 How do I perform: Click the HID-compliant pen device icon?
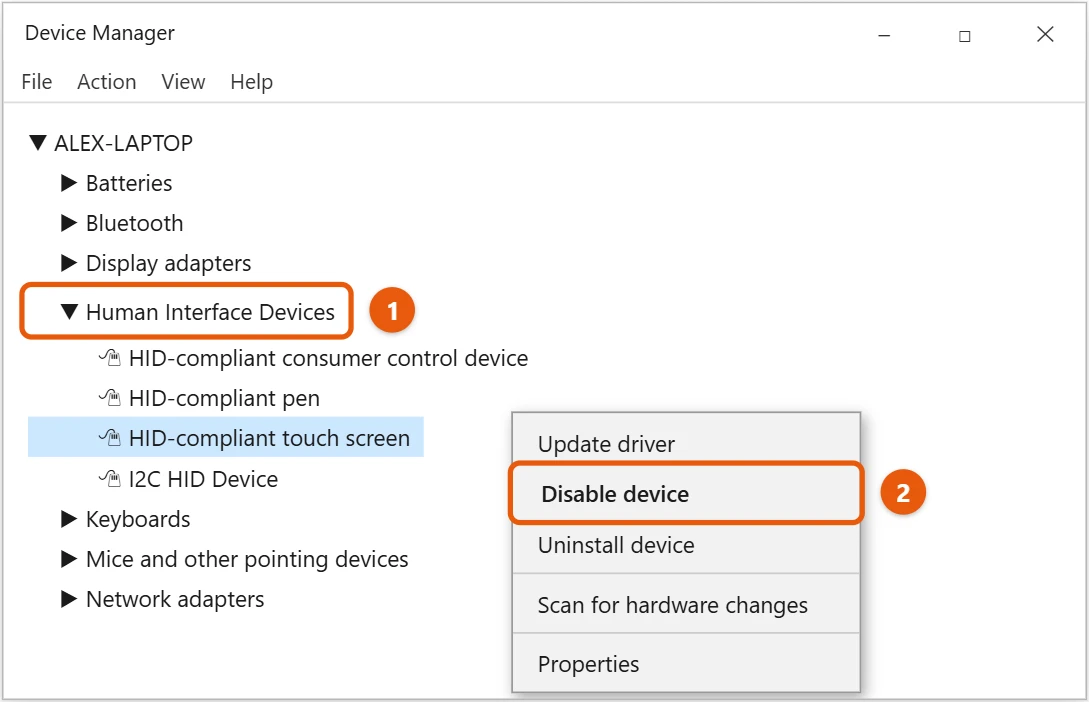pos(110,399)
